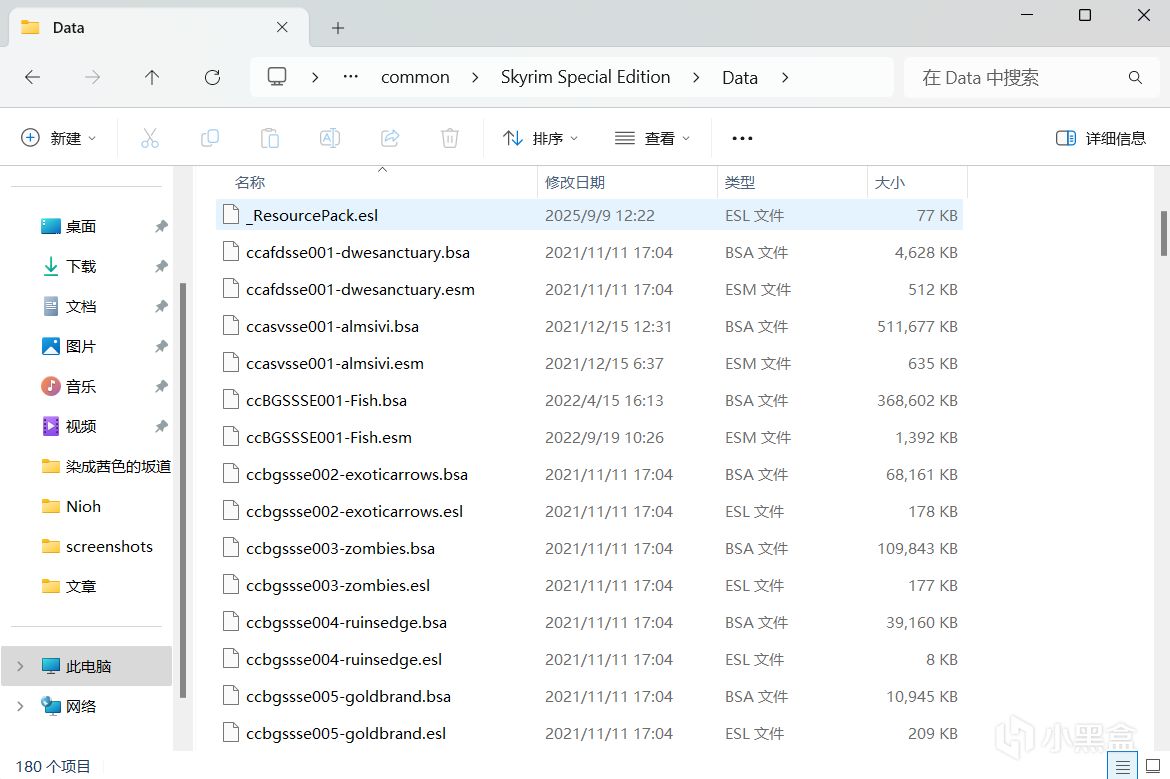Click the Share icon in toolbar

click(390, 138)
